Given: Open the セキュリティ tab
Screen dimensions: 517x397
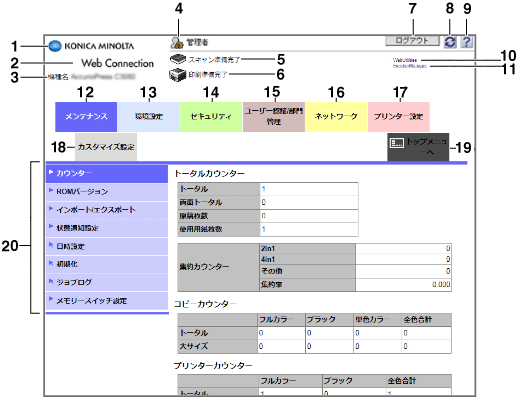Looking at the screenshot, I should (x=211, y=117).
